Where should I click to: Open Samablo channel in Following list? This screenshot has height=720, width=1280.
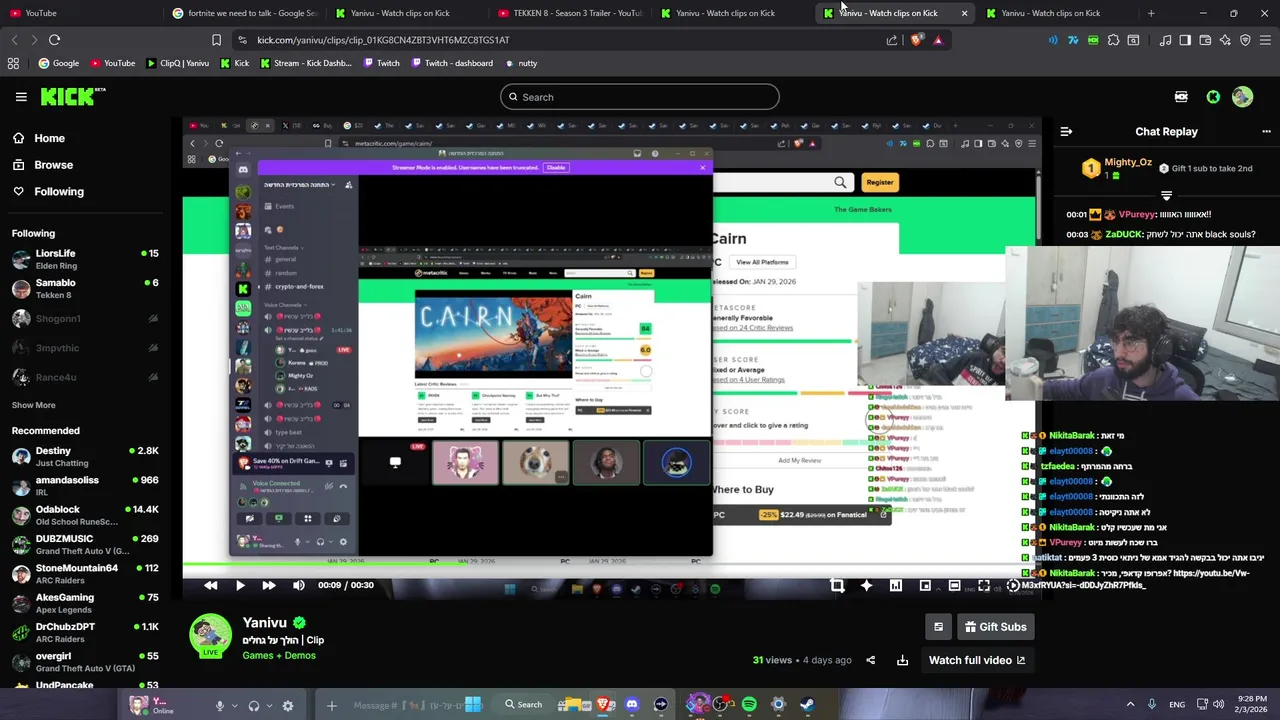point(85,289)
